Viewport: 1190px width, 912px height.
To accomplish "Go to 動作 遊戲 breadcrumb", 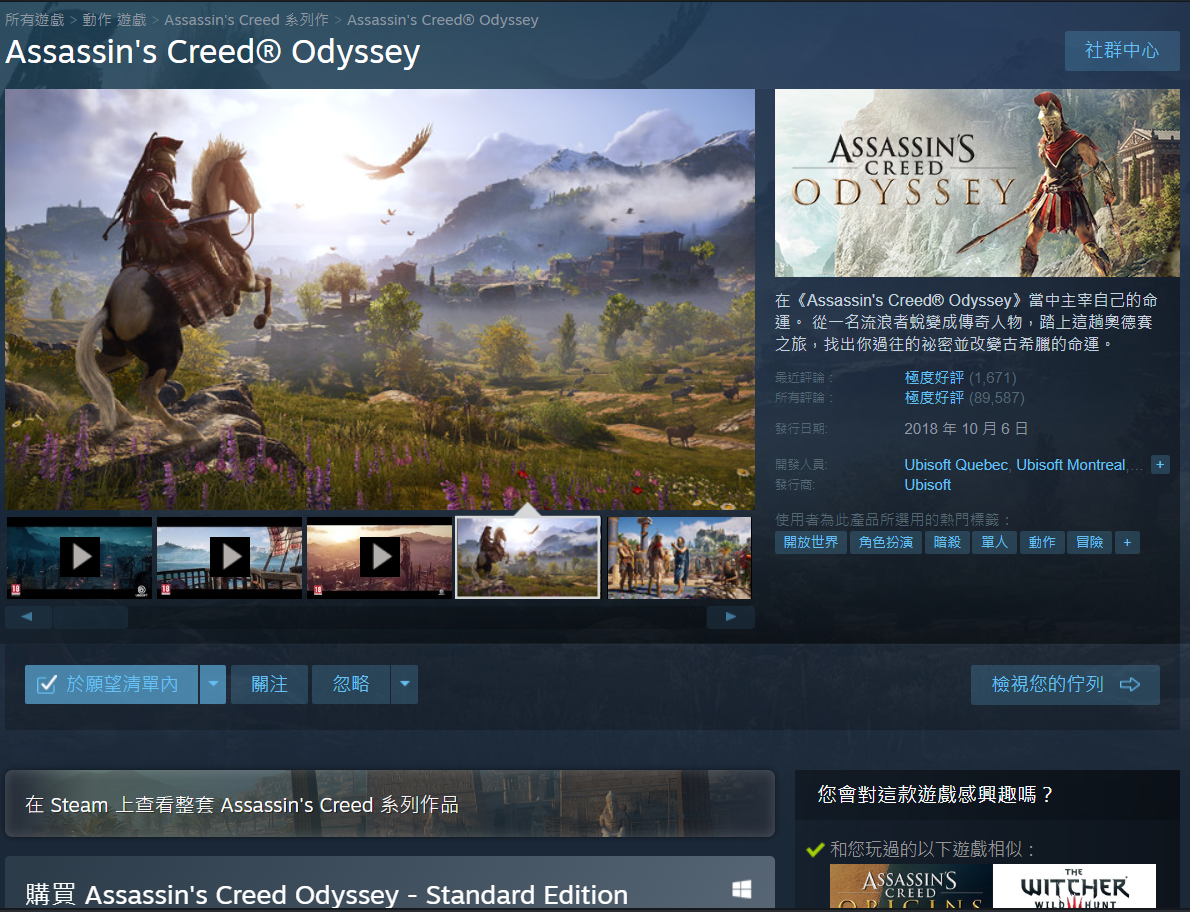I will (114, 20).
